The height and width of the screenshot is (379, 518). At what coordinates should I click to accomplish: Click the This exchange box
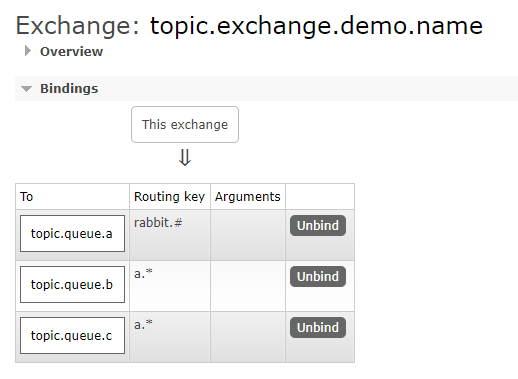click(x=185, y=125)
